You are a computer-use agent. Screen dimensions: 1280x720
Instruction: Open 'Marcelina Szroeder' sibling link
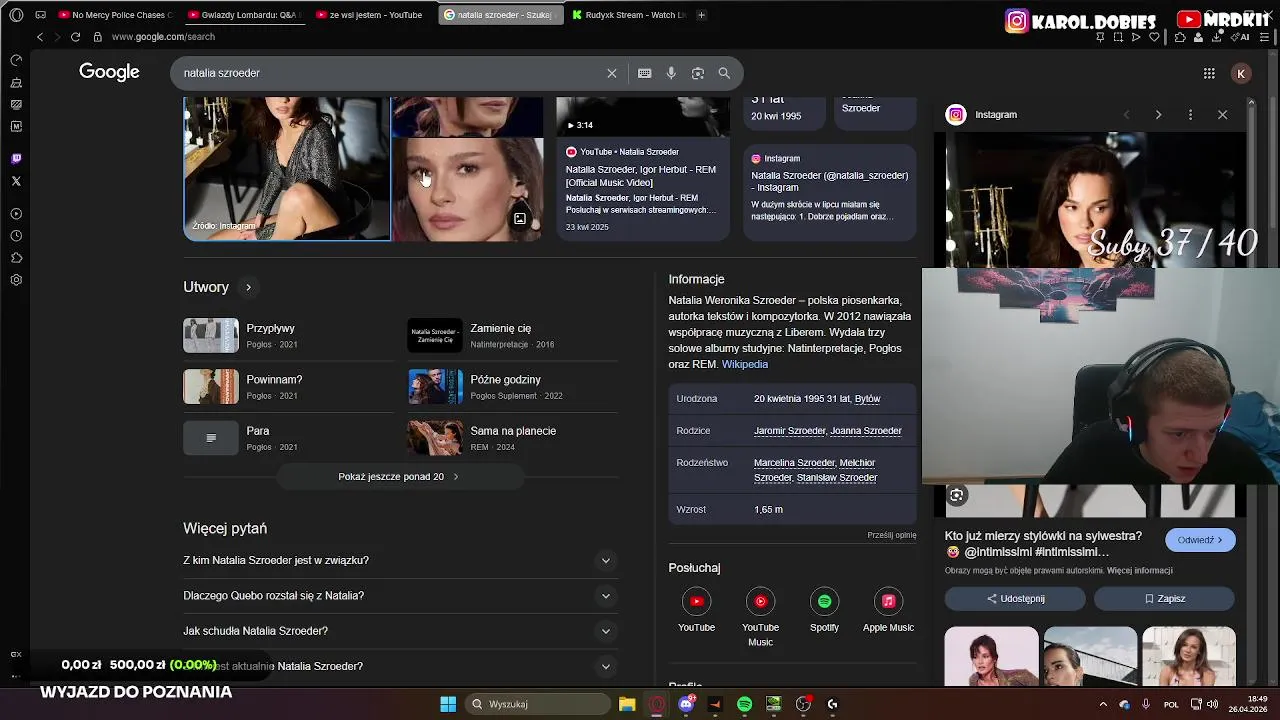pos(795,463)
